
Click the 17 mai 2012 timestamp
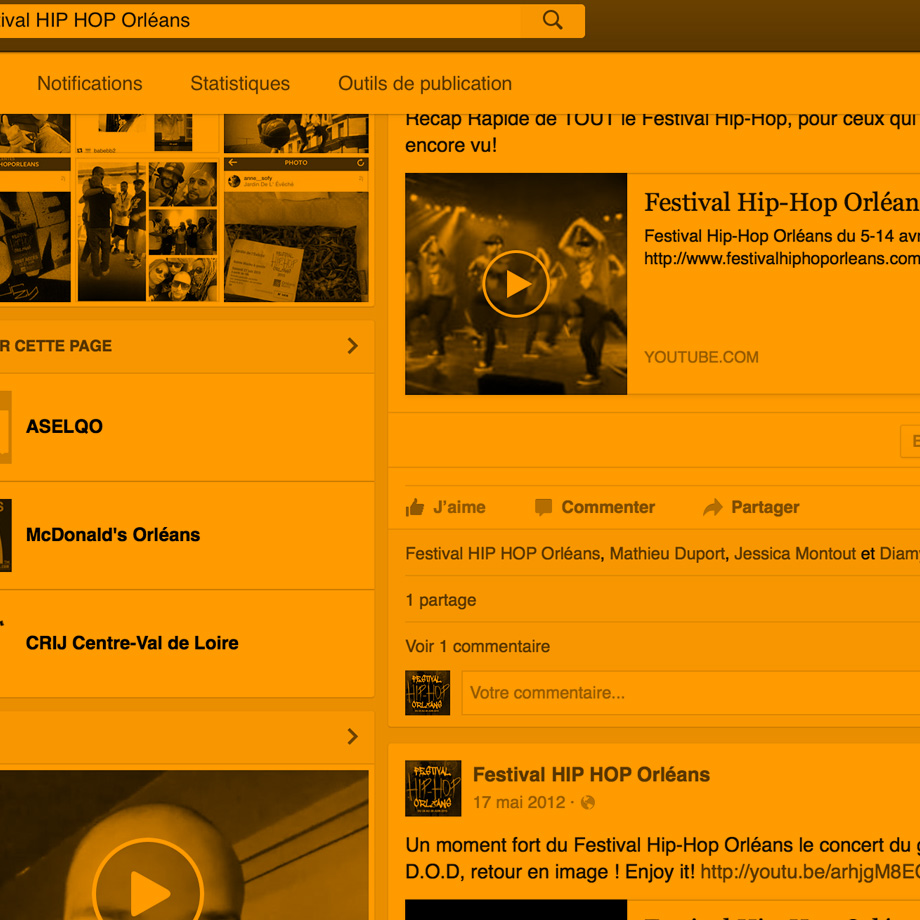coord(519,803)
